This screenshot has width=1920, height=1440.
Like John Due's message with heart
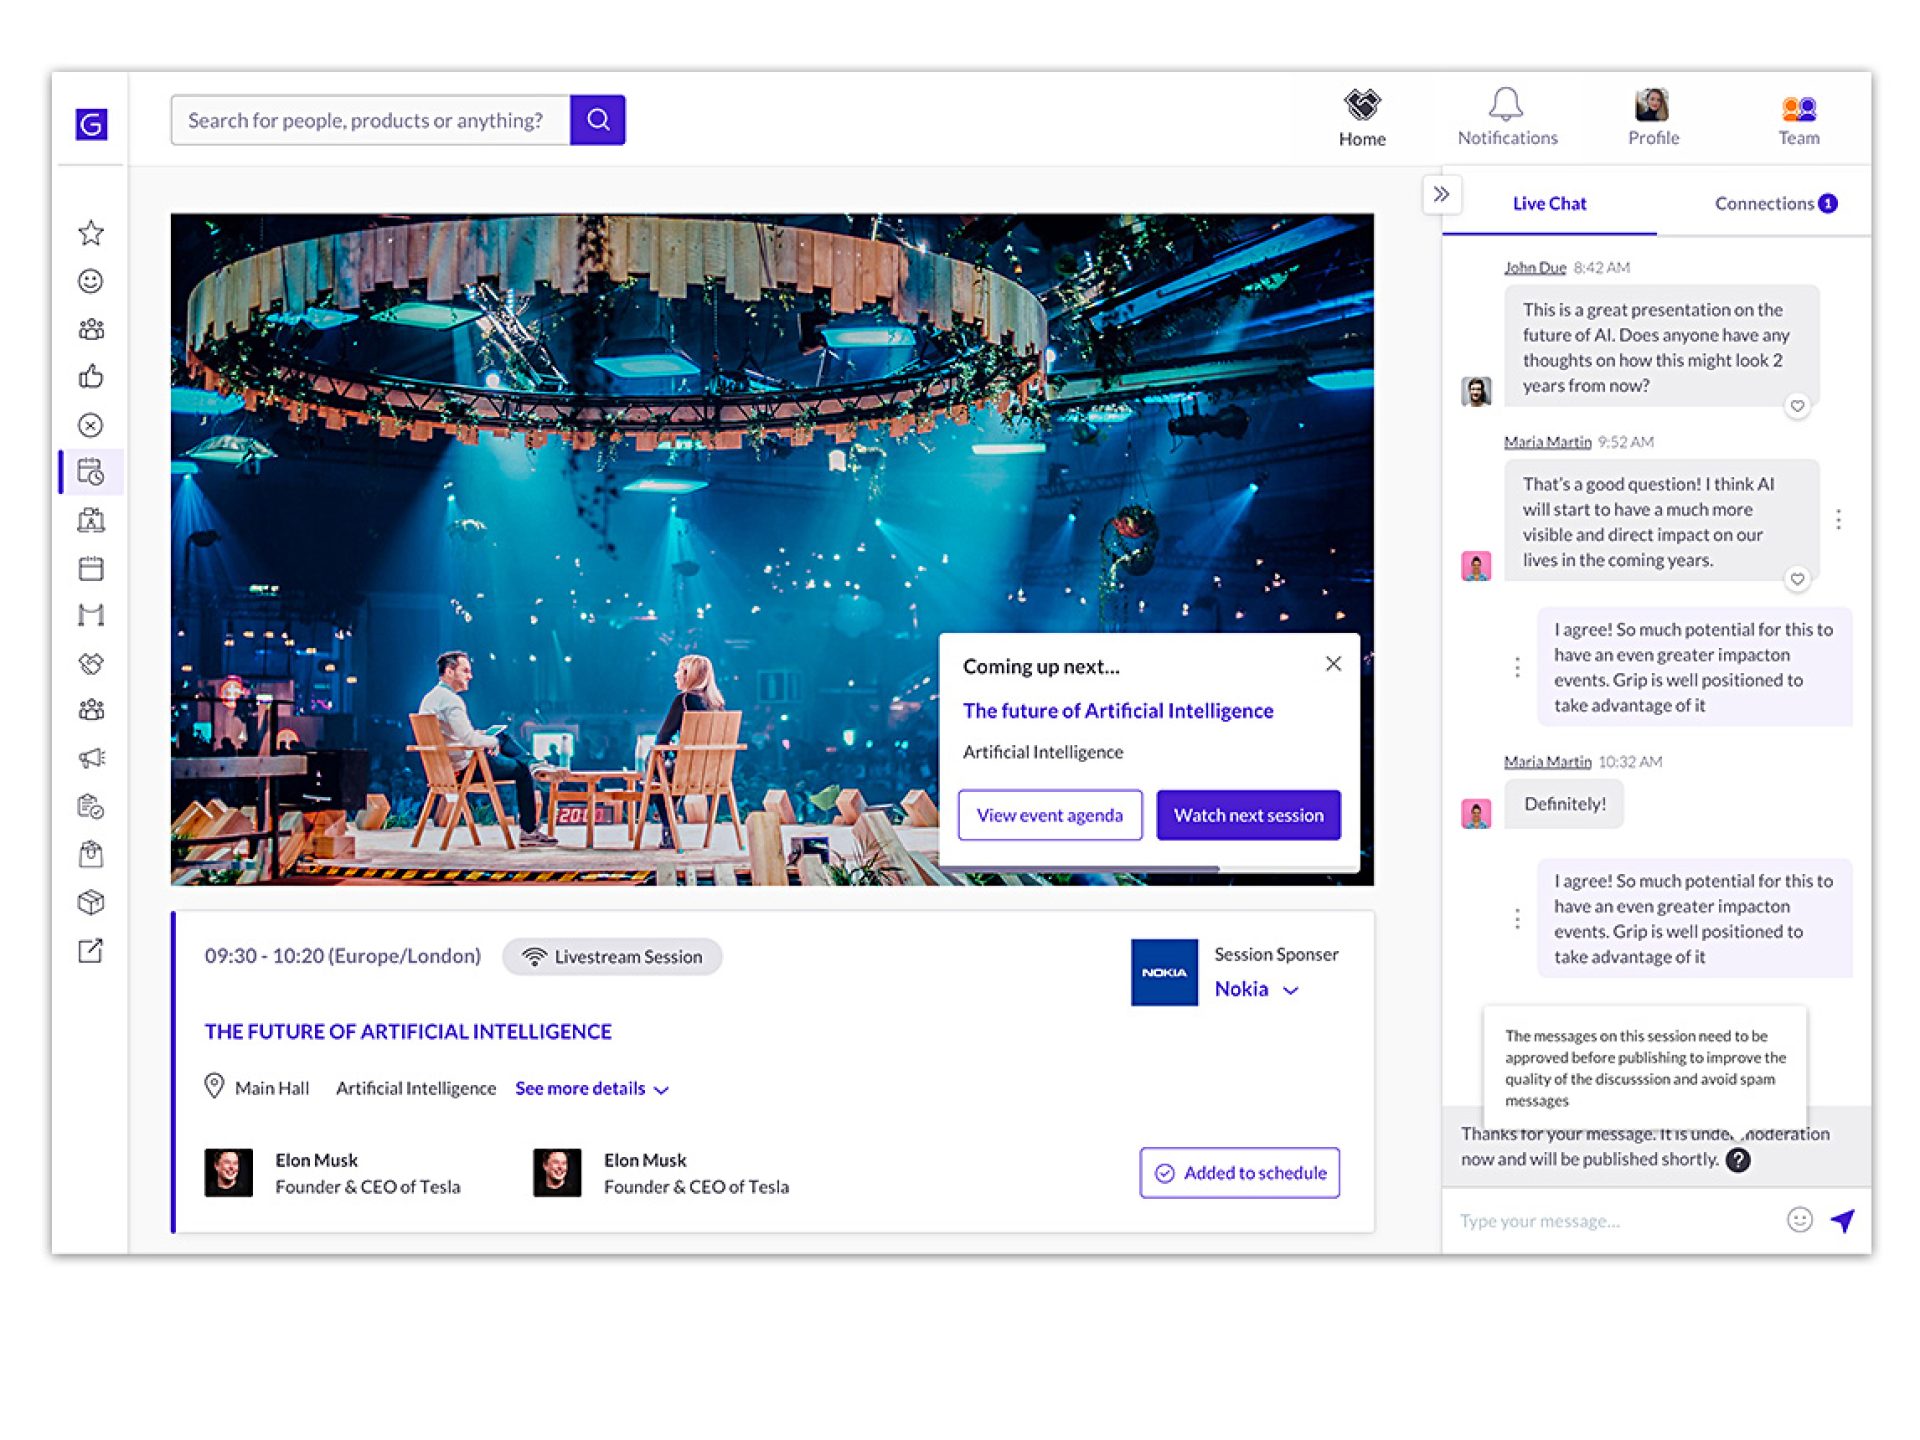pos(1797,406)
